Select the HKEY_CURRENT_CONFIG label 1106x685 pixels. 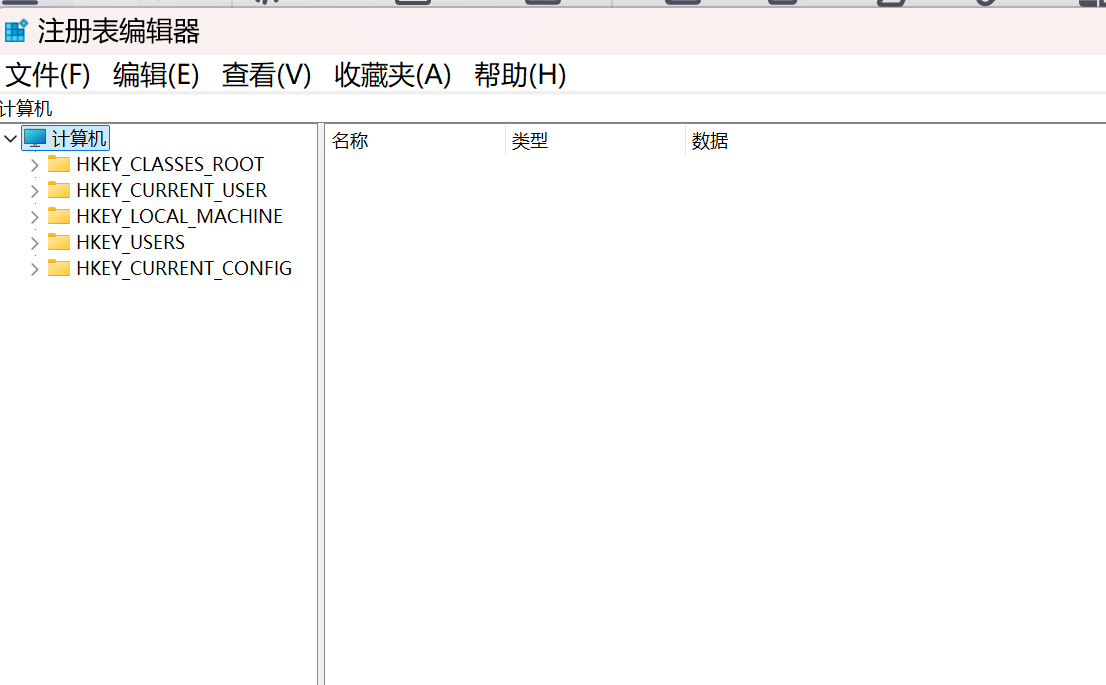pos(184,269)
